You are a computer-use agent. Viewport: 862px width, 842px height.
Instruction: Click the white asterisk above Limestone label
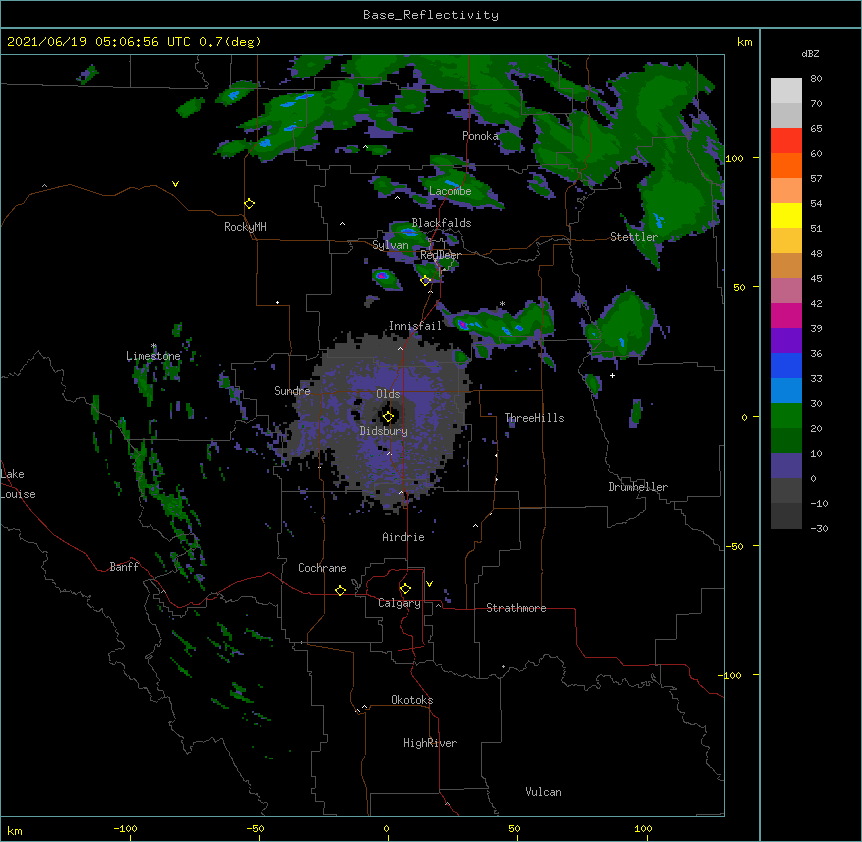tap(153, 346)
